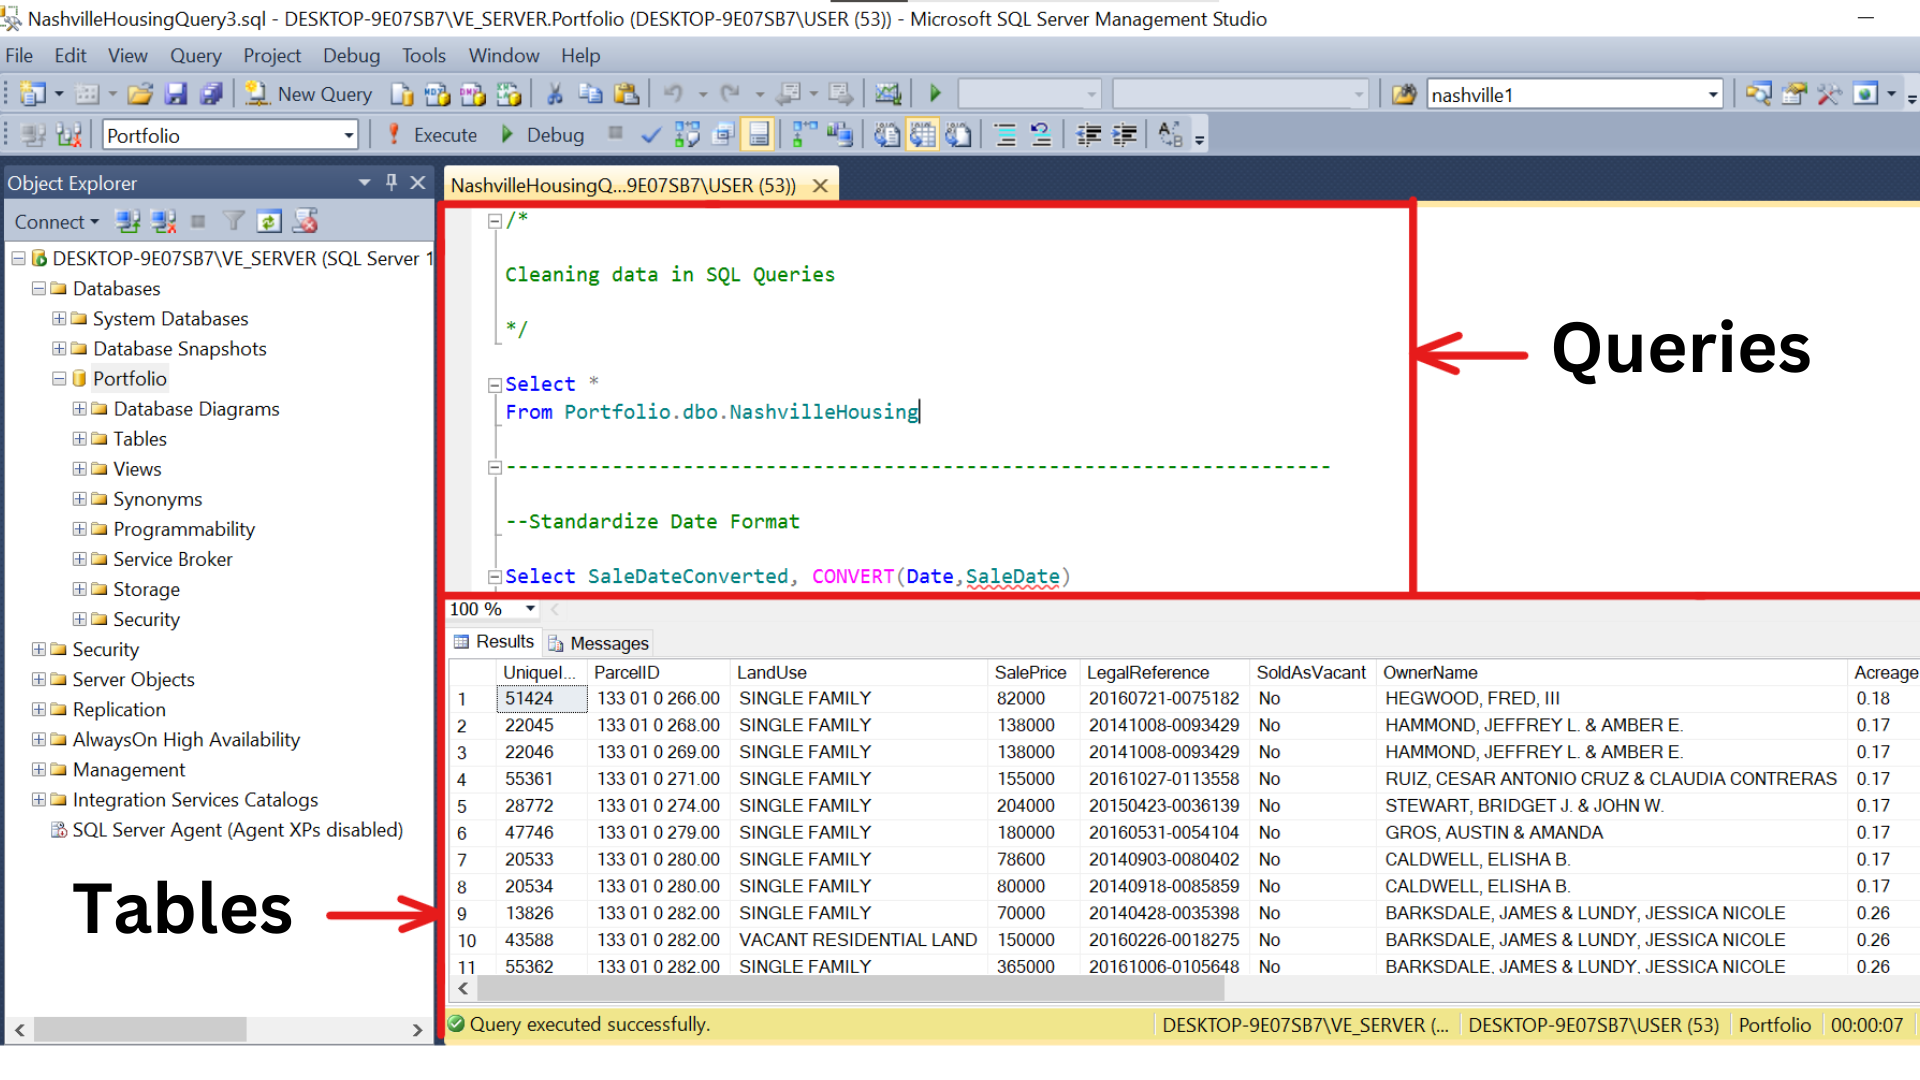The image size is (1920, 1080).
Task: Open the Solution Explorer toolbar icon
Action: 1758,94
